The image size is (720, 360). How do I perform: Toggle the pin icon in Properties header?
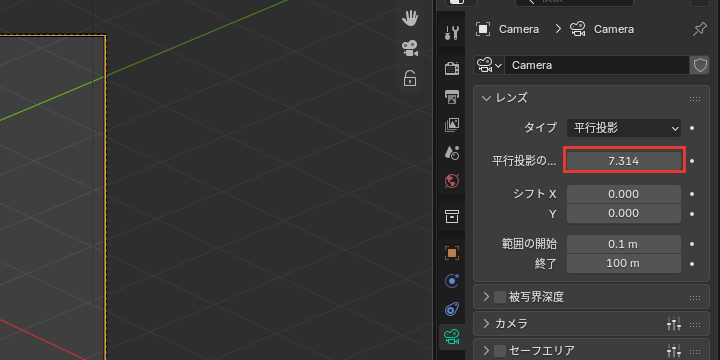tap(699, 29)
